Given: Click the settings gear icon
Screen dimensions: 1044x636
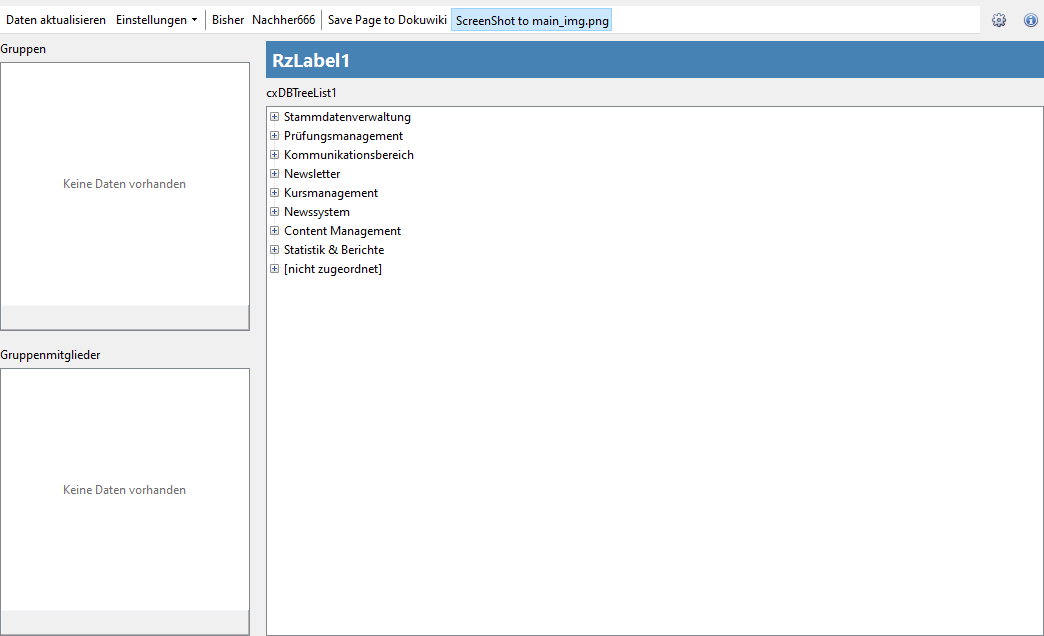Looking at the screenshot, I should pos(998,20).
